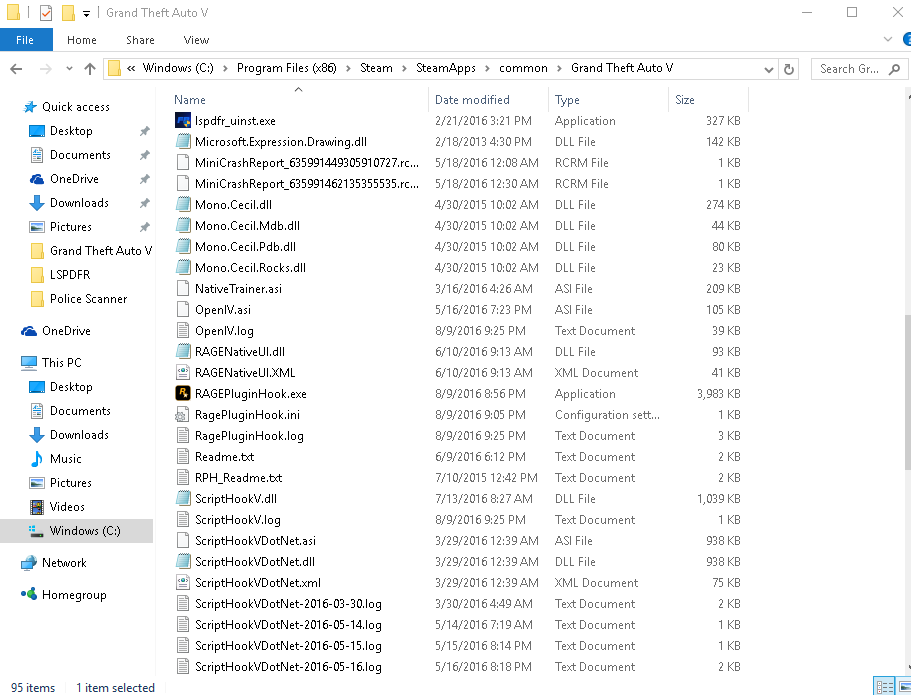Click the OneDrive cloud icon under Quick access
The width and height of the screenshot is (911, 695).
(x=37, y=179)
